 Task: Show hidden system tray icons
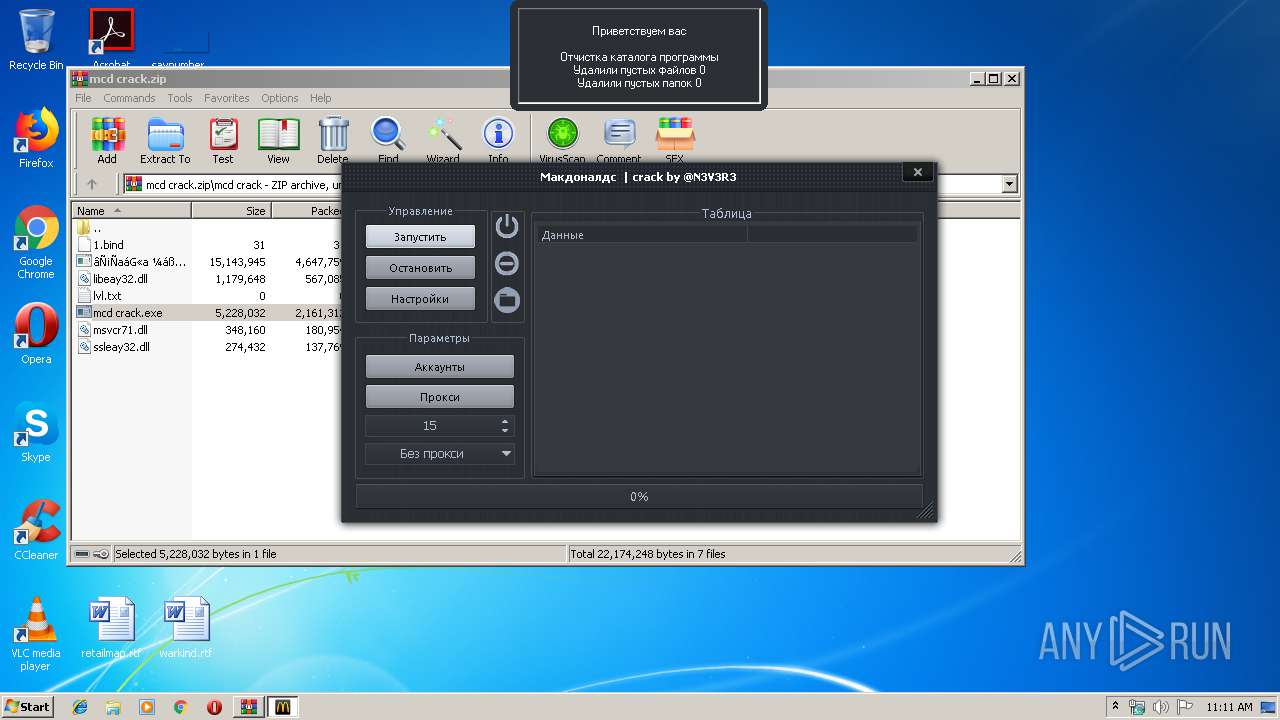(x=1116, y=707)
